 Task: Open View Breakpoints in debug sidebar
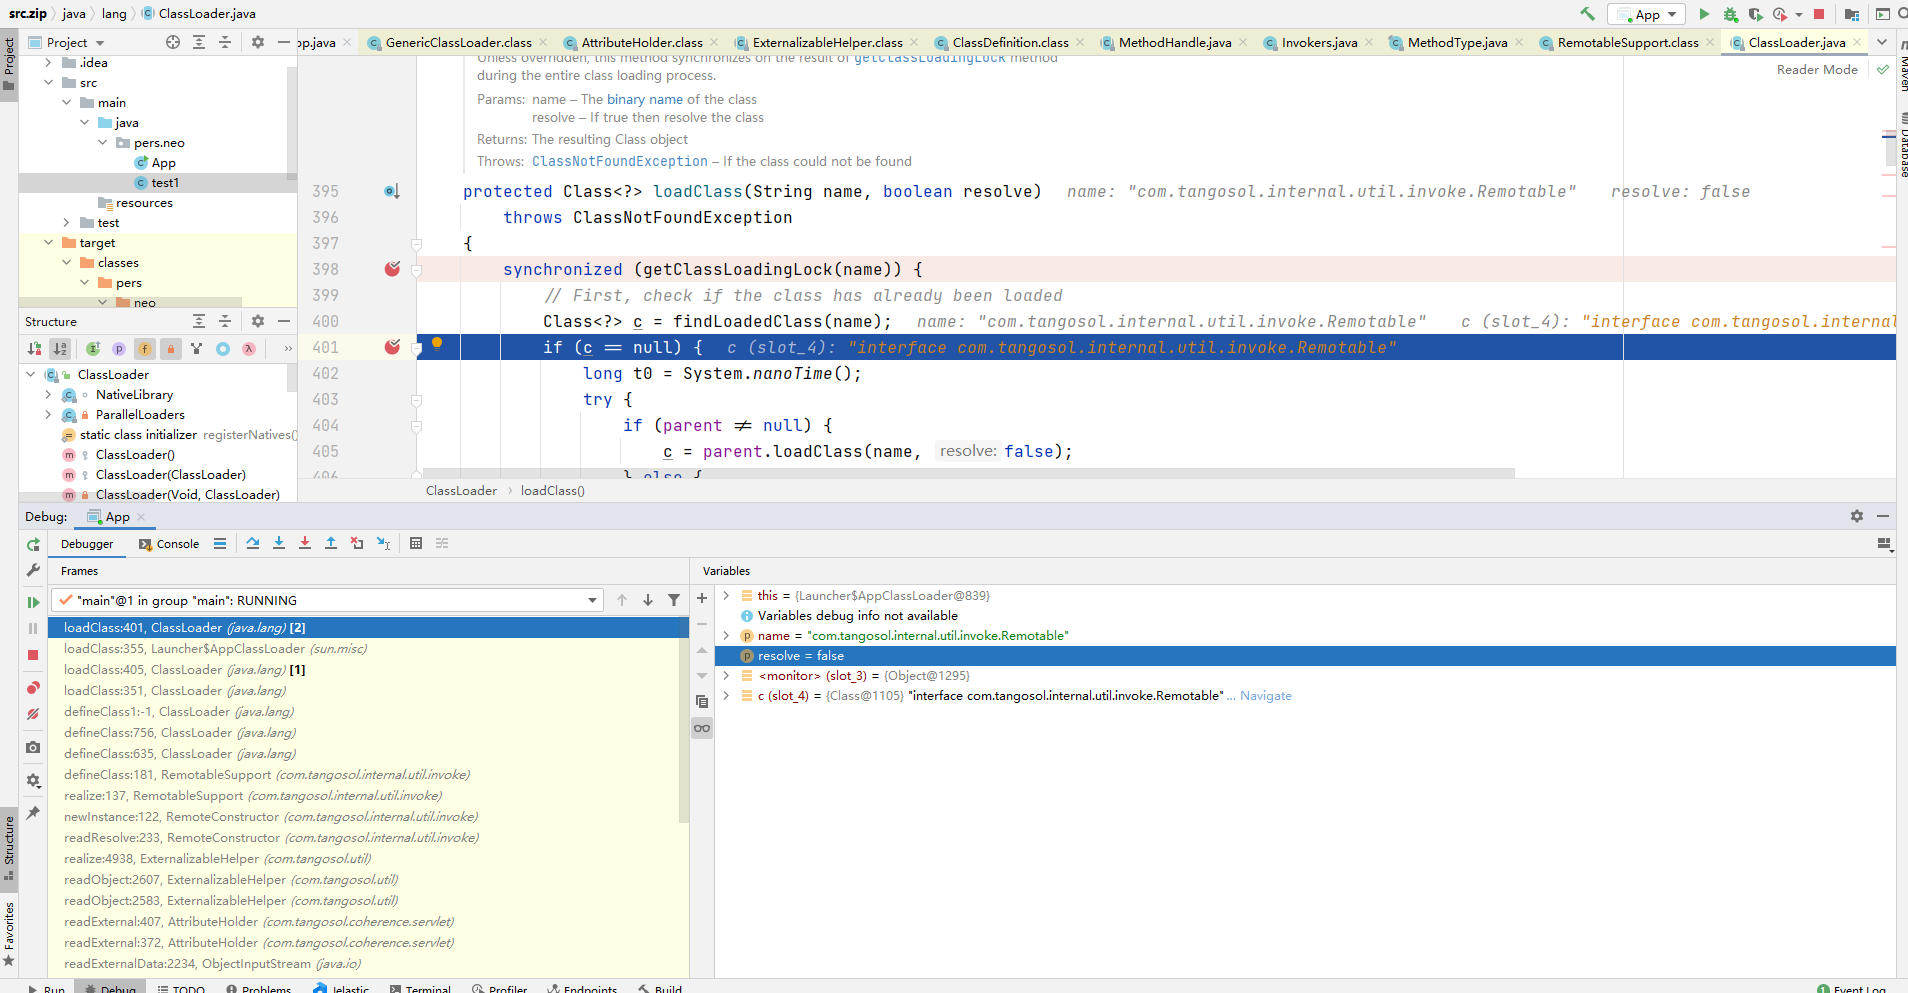click(33, 688)
